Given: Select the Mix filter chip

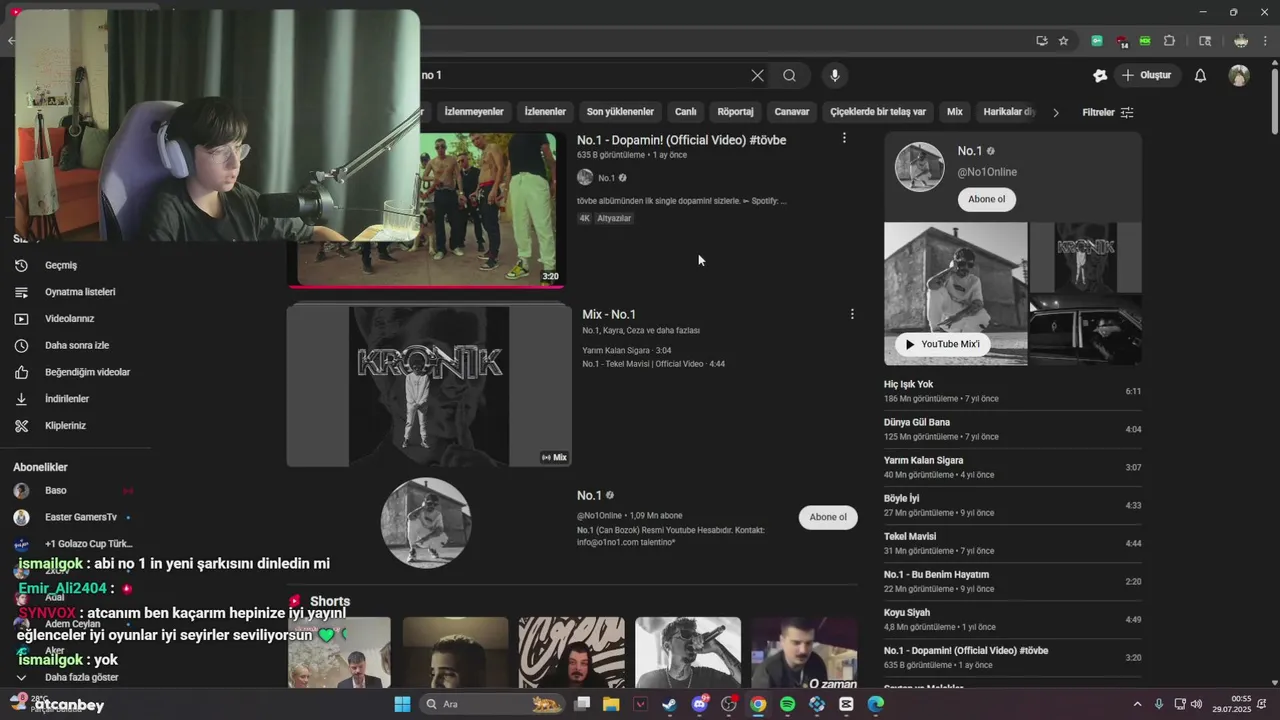Looking at the screenshot, I should pyautogui.click(x=955, y=112).
